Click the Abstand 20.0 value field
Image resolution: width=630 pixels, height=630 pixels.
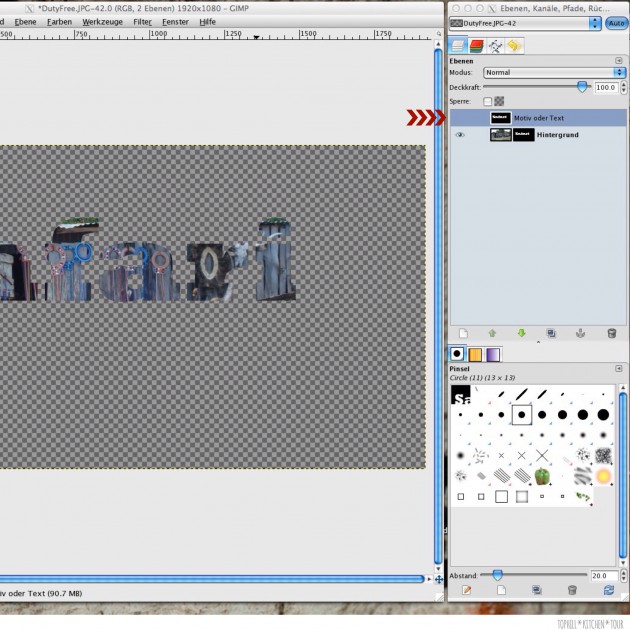tap(604, 576)
